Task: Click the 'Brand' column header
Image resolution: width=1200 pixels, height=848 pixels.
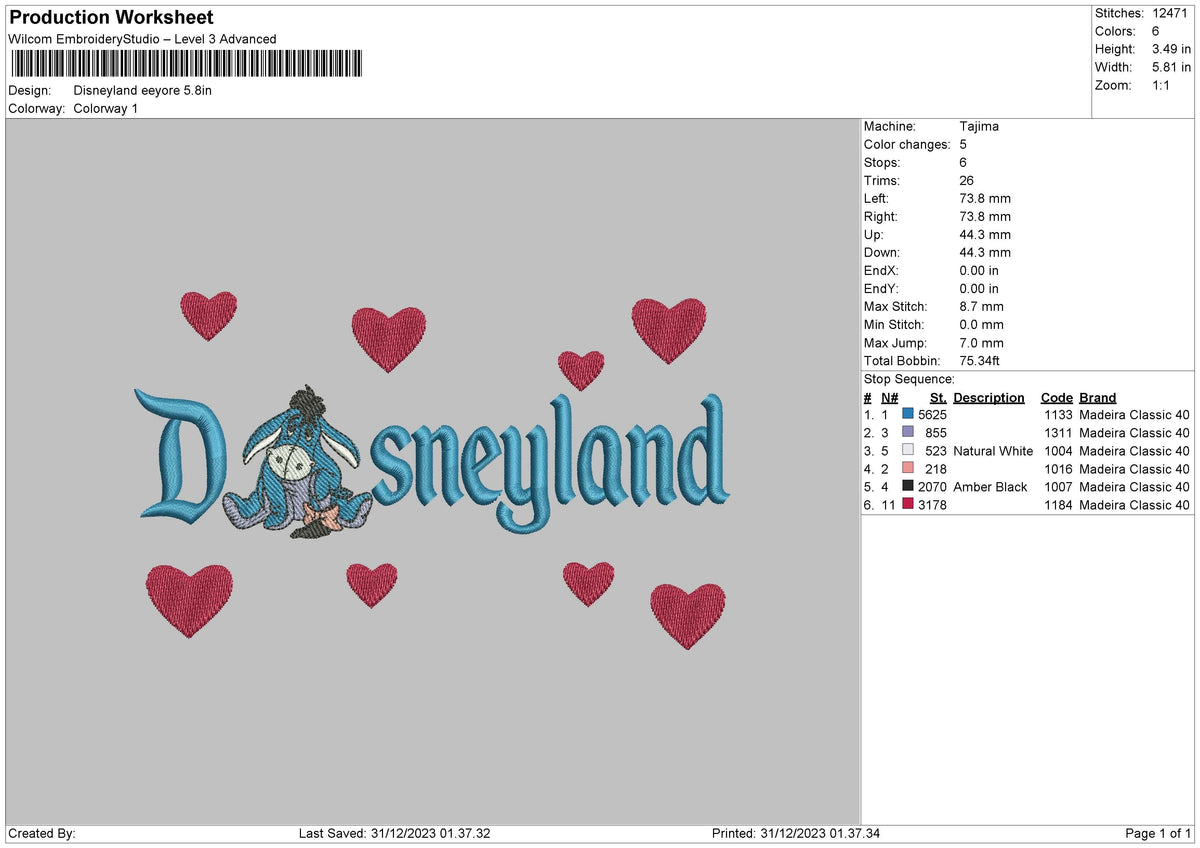Action: coord(1098,397)
